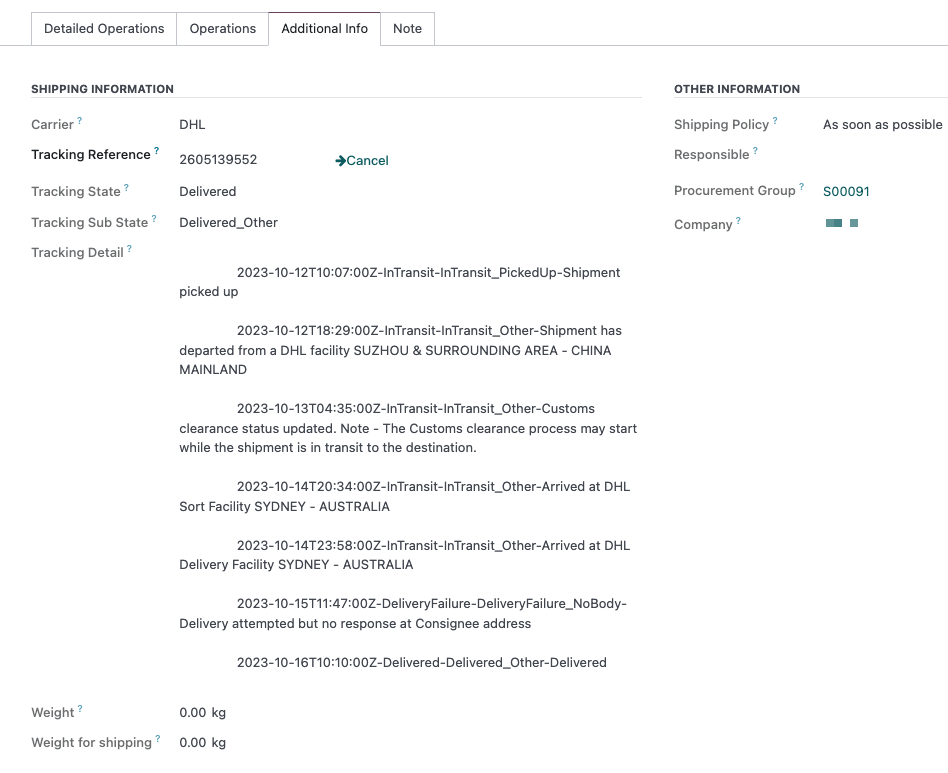Click the Other Information section header

[736, 89]
